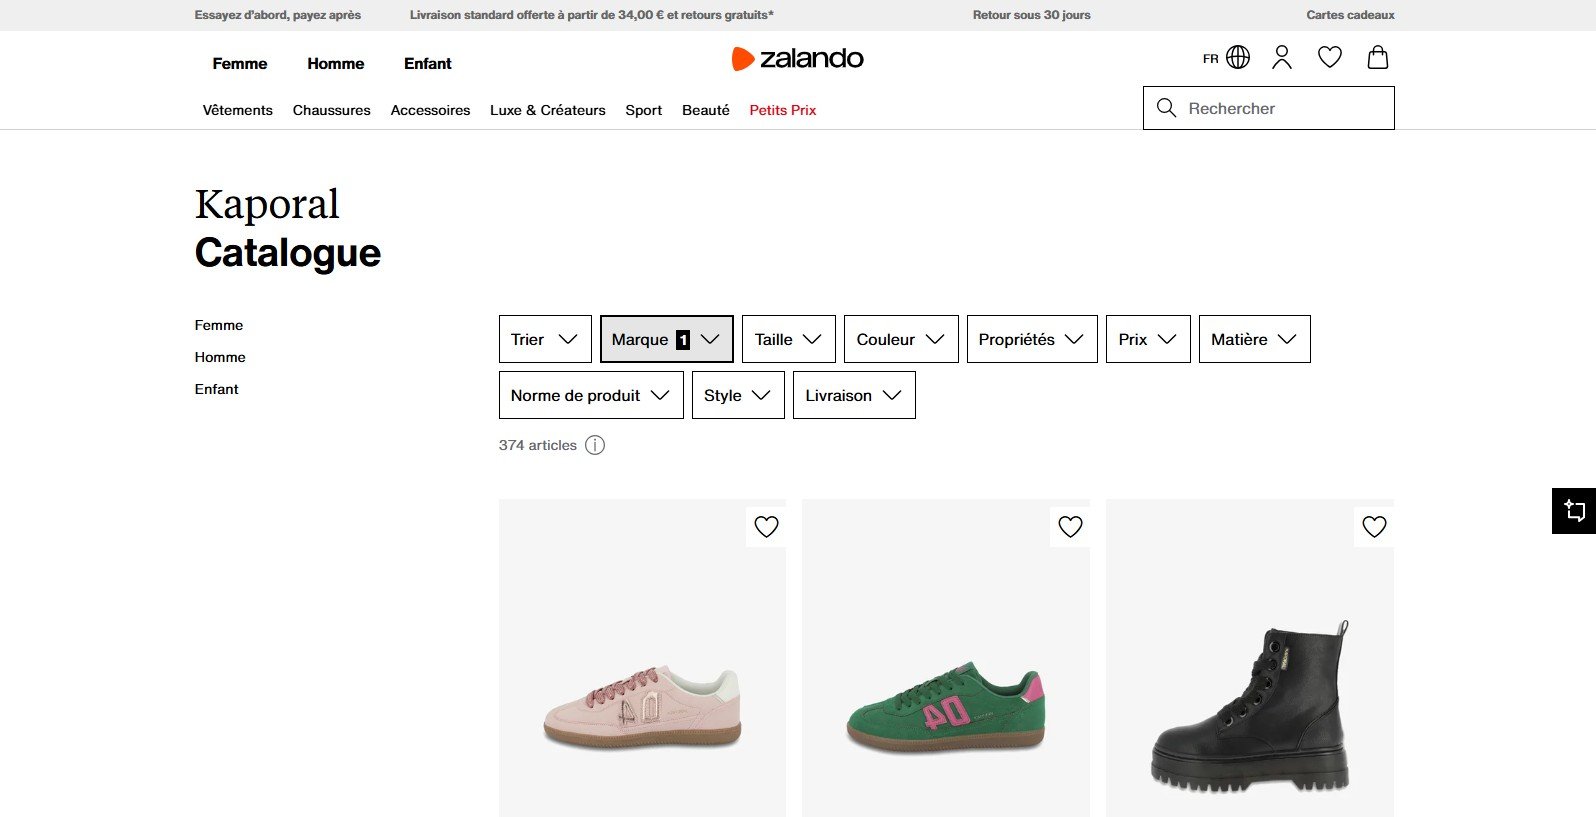Click the Zalando logo
1596x817 pixels.
[x=797, y=59]
